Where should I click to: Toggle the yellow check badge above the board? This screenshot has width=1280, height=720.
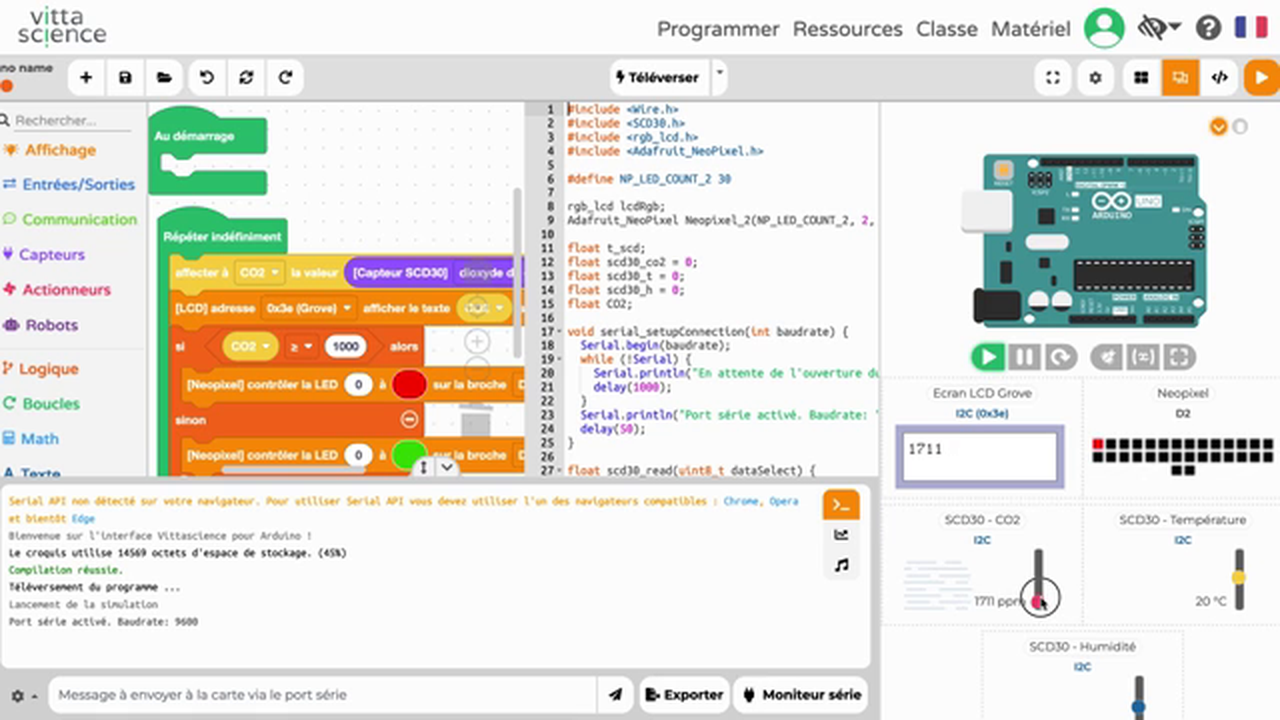click(1218, 127)
